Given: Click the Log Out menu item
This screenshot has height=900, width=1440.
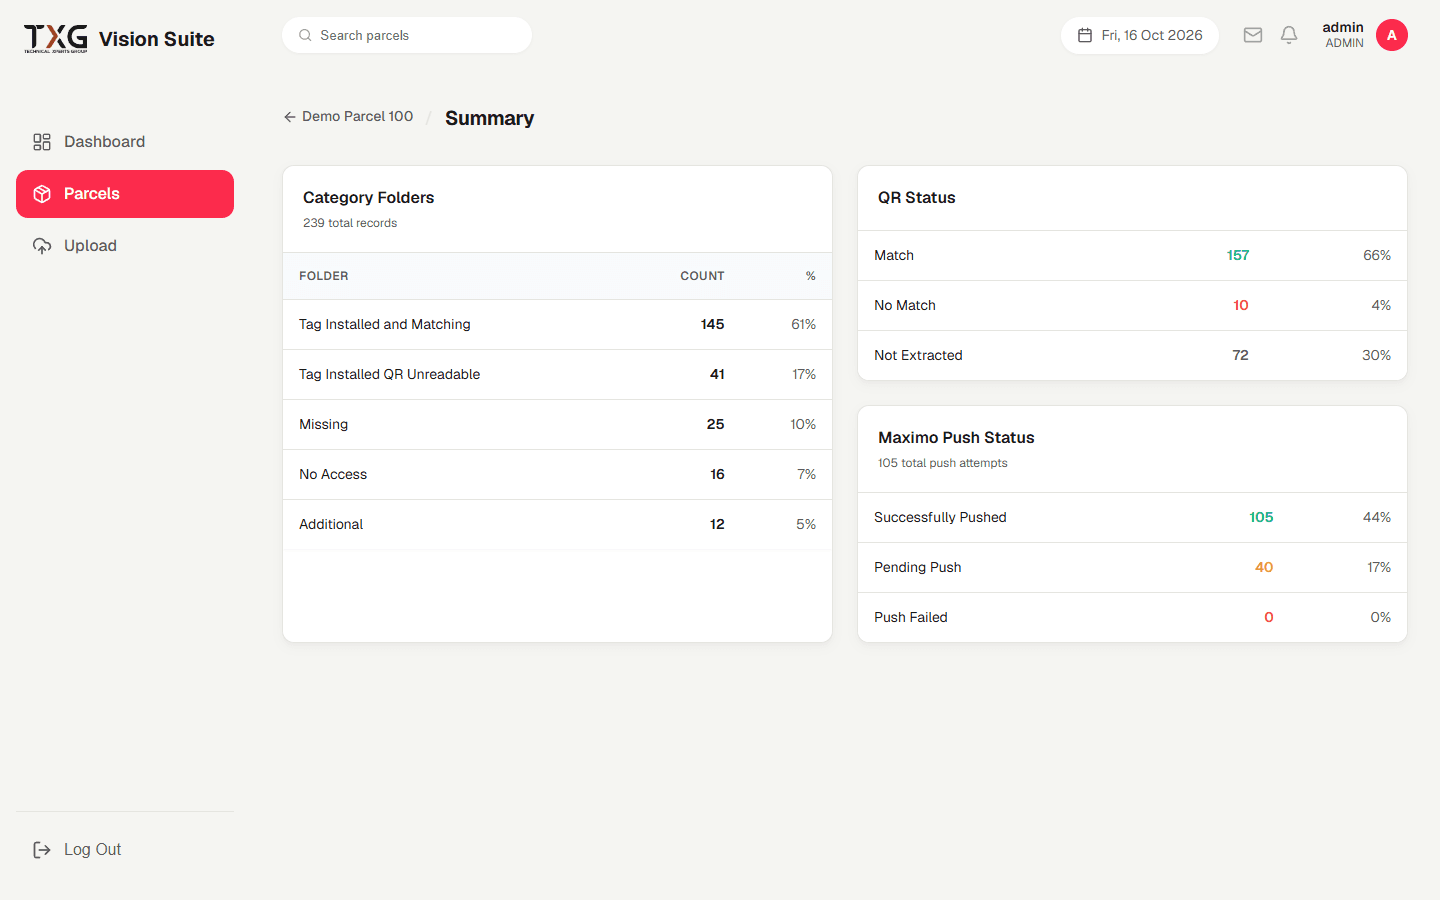Looking at the screenshot, I should tap(125, 850).
